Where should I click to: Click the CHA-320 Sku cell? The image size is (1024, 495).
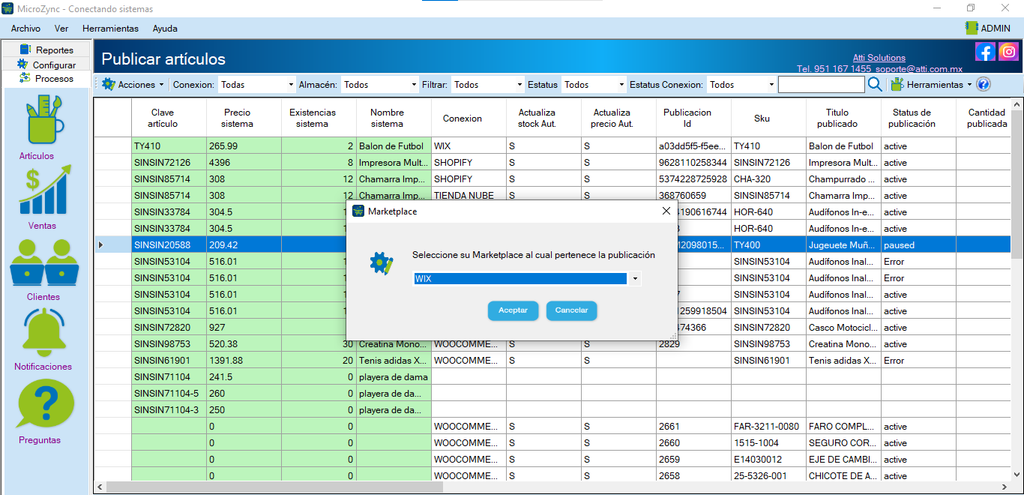[x=769, y=179]
